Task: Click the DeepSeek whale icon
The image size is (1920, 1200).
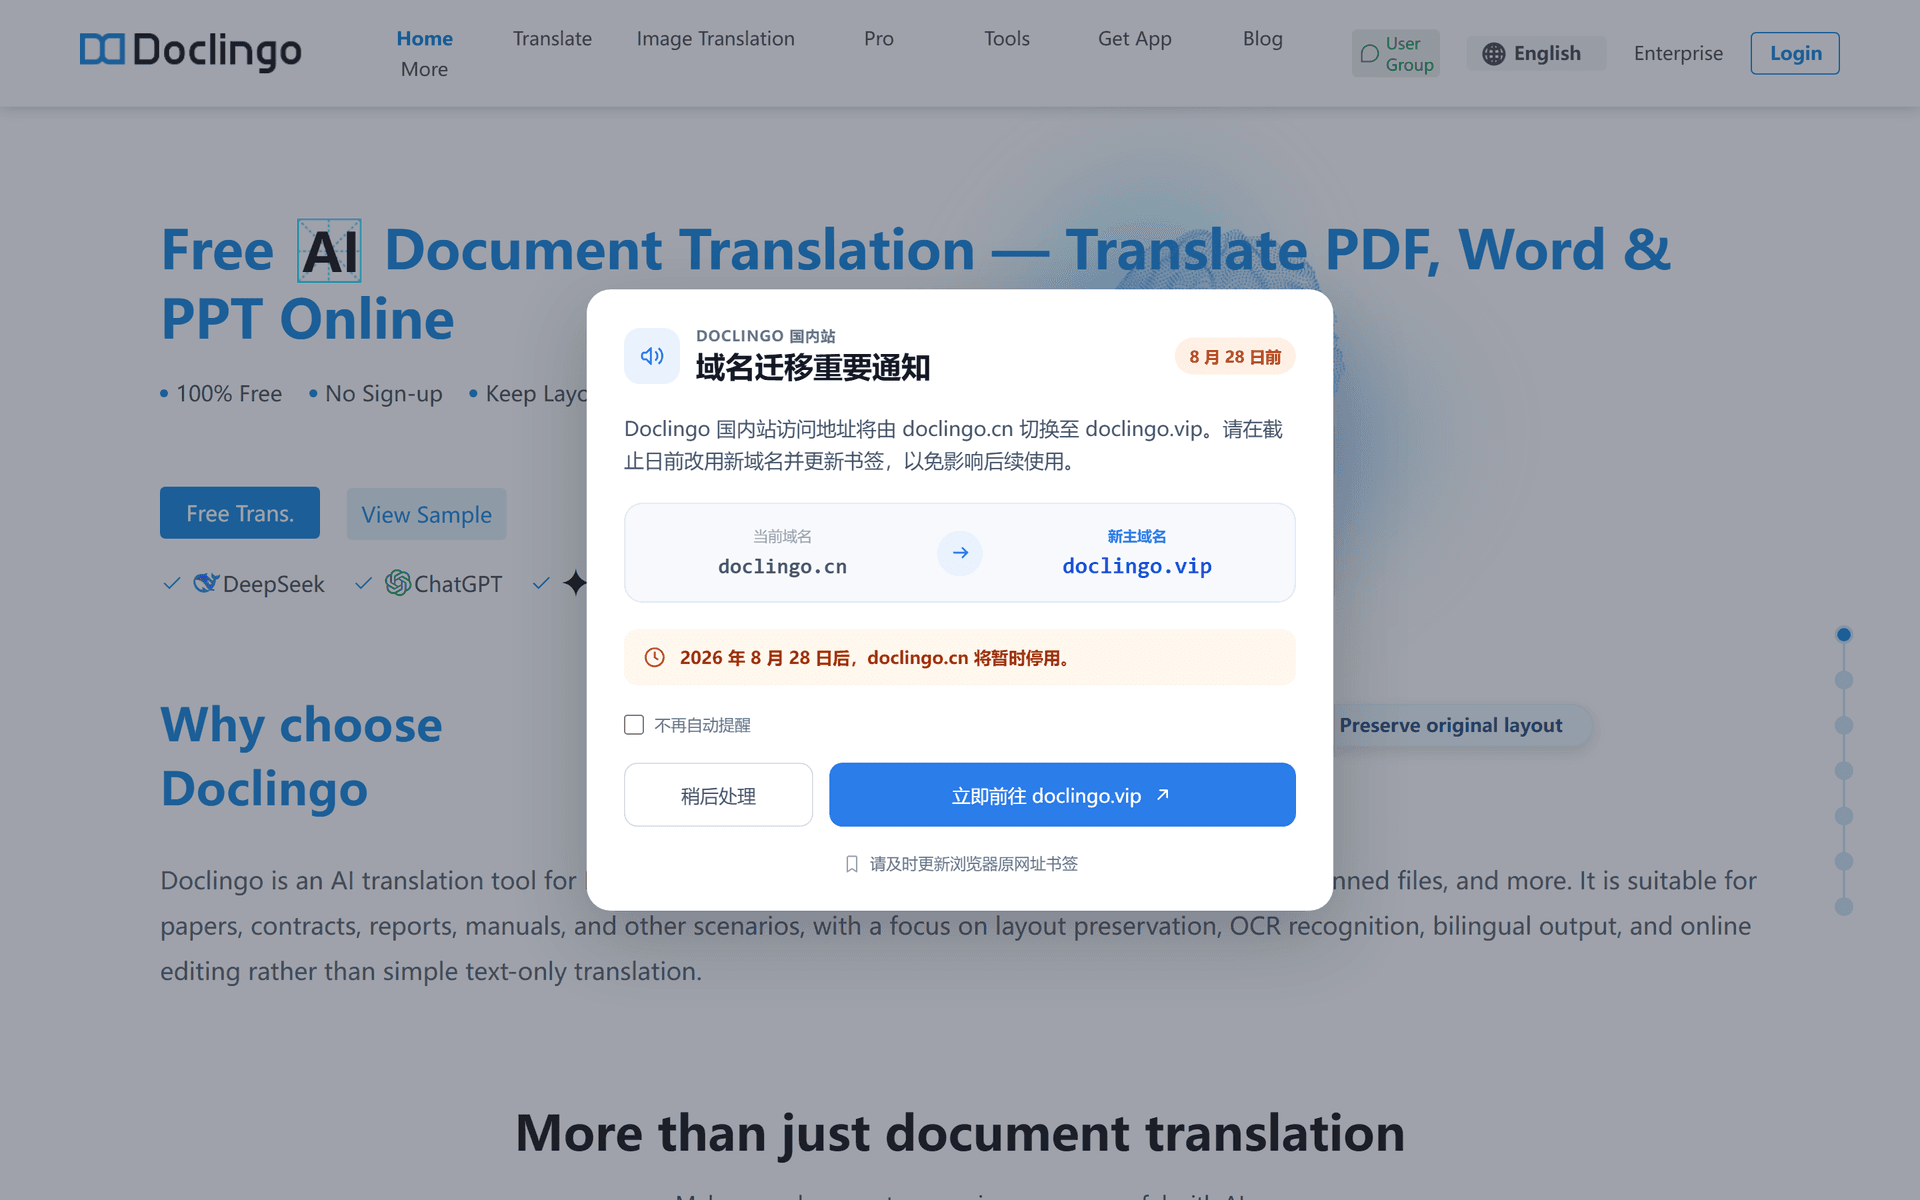Action: 206,583
